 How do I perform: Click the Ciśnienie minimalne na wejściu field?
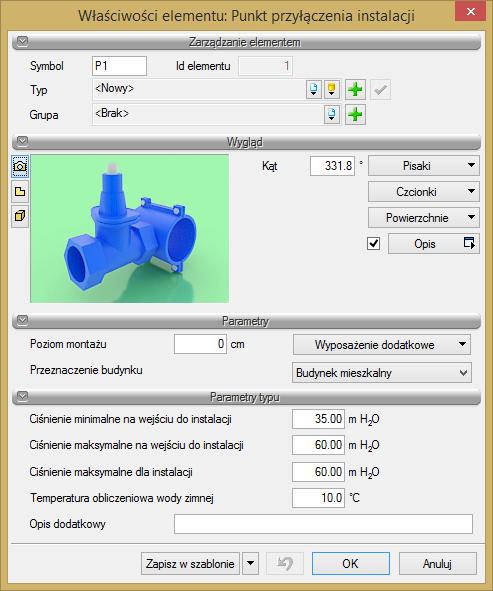click(318, 419)
